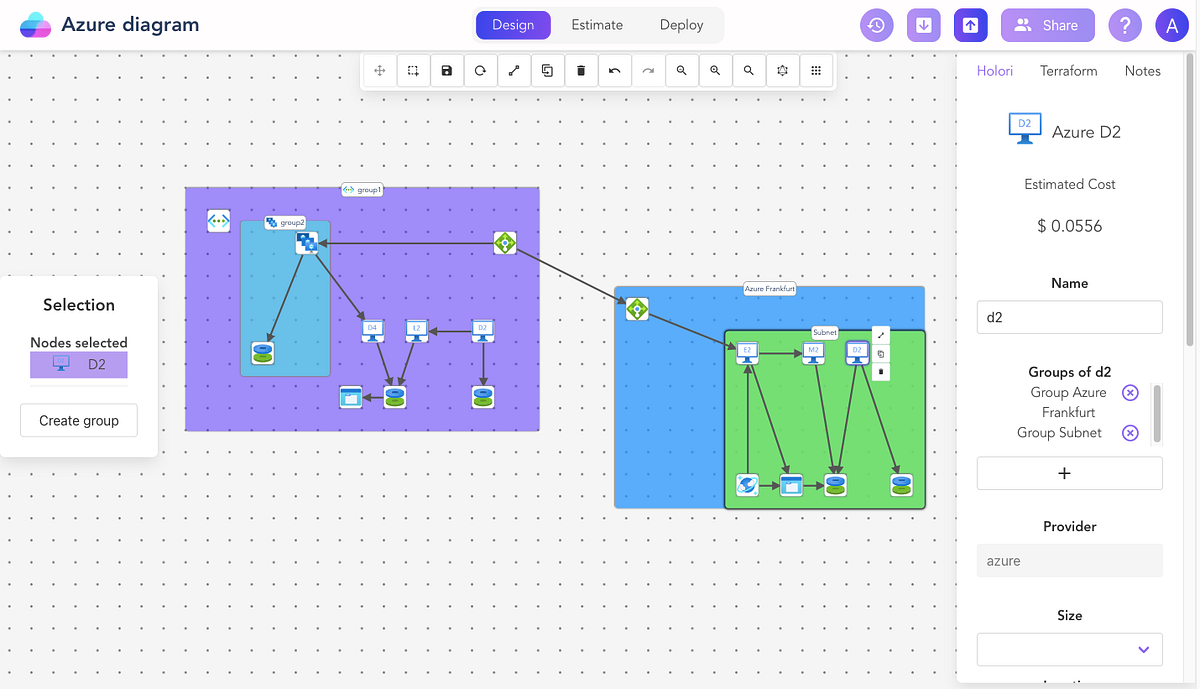Open the avatar account menu
Viewport: 1200px width, 689px height.
(x=1172, y=25)
